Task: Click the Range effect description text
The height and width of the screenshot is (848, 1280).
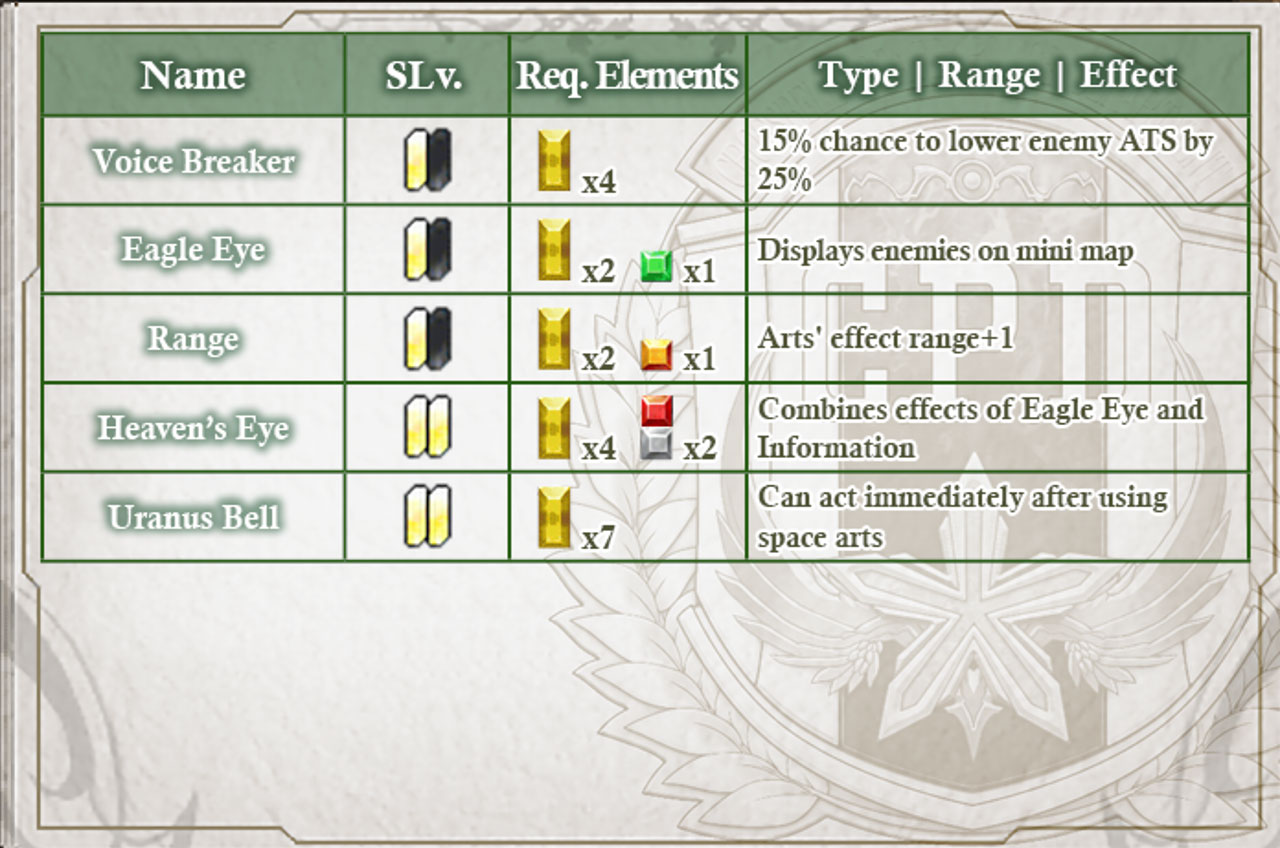Action: [885, 338]
